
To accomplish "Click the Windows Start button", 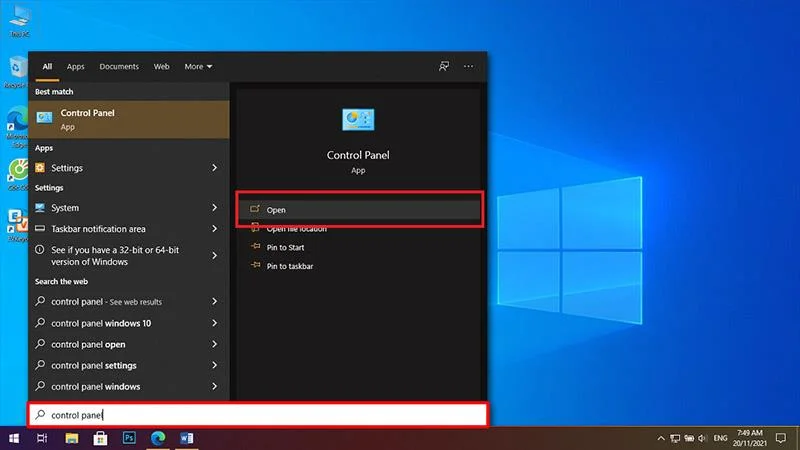I will [x=14, y=438].
